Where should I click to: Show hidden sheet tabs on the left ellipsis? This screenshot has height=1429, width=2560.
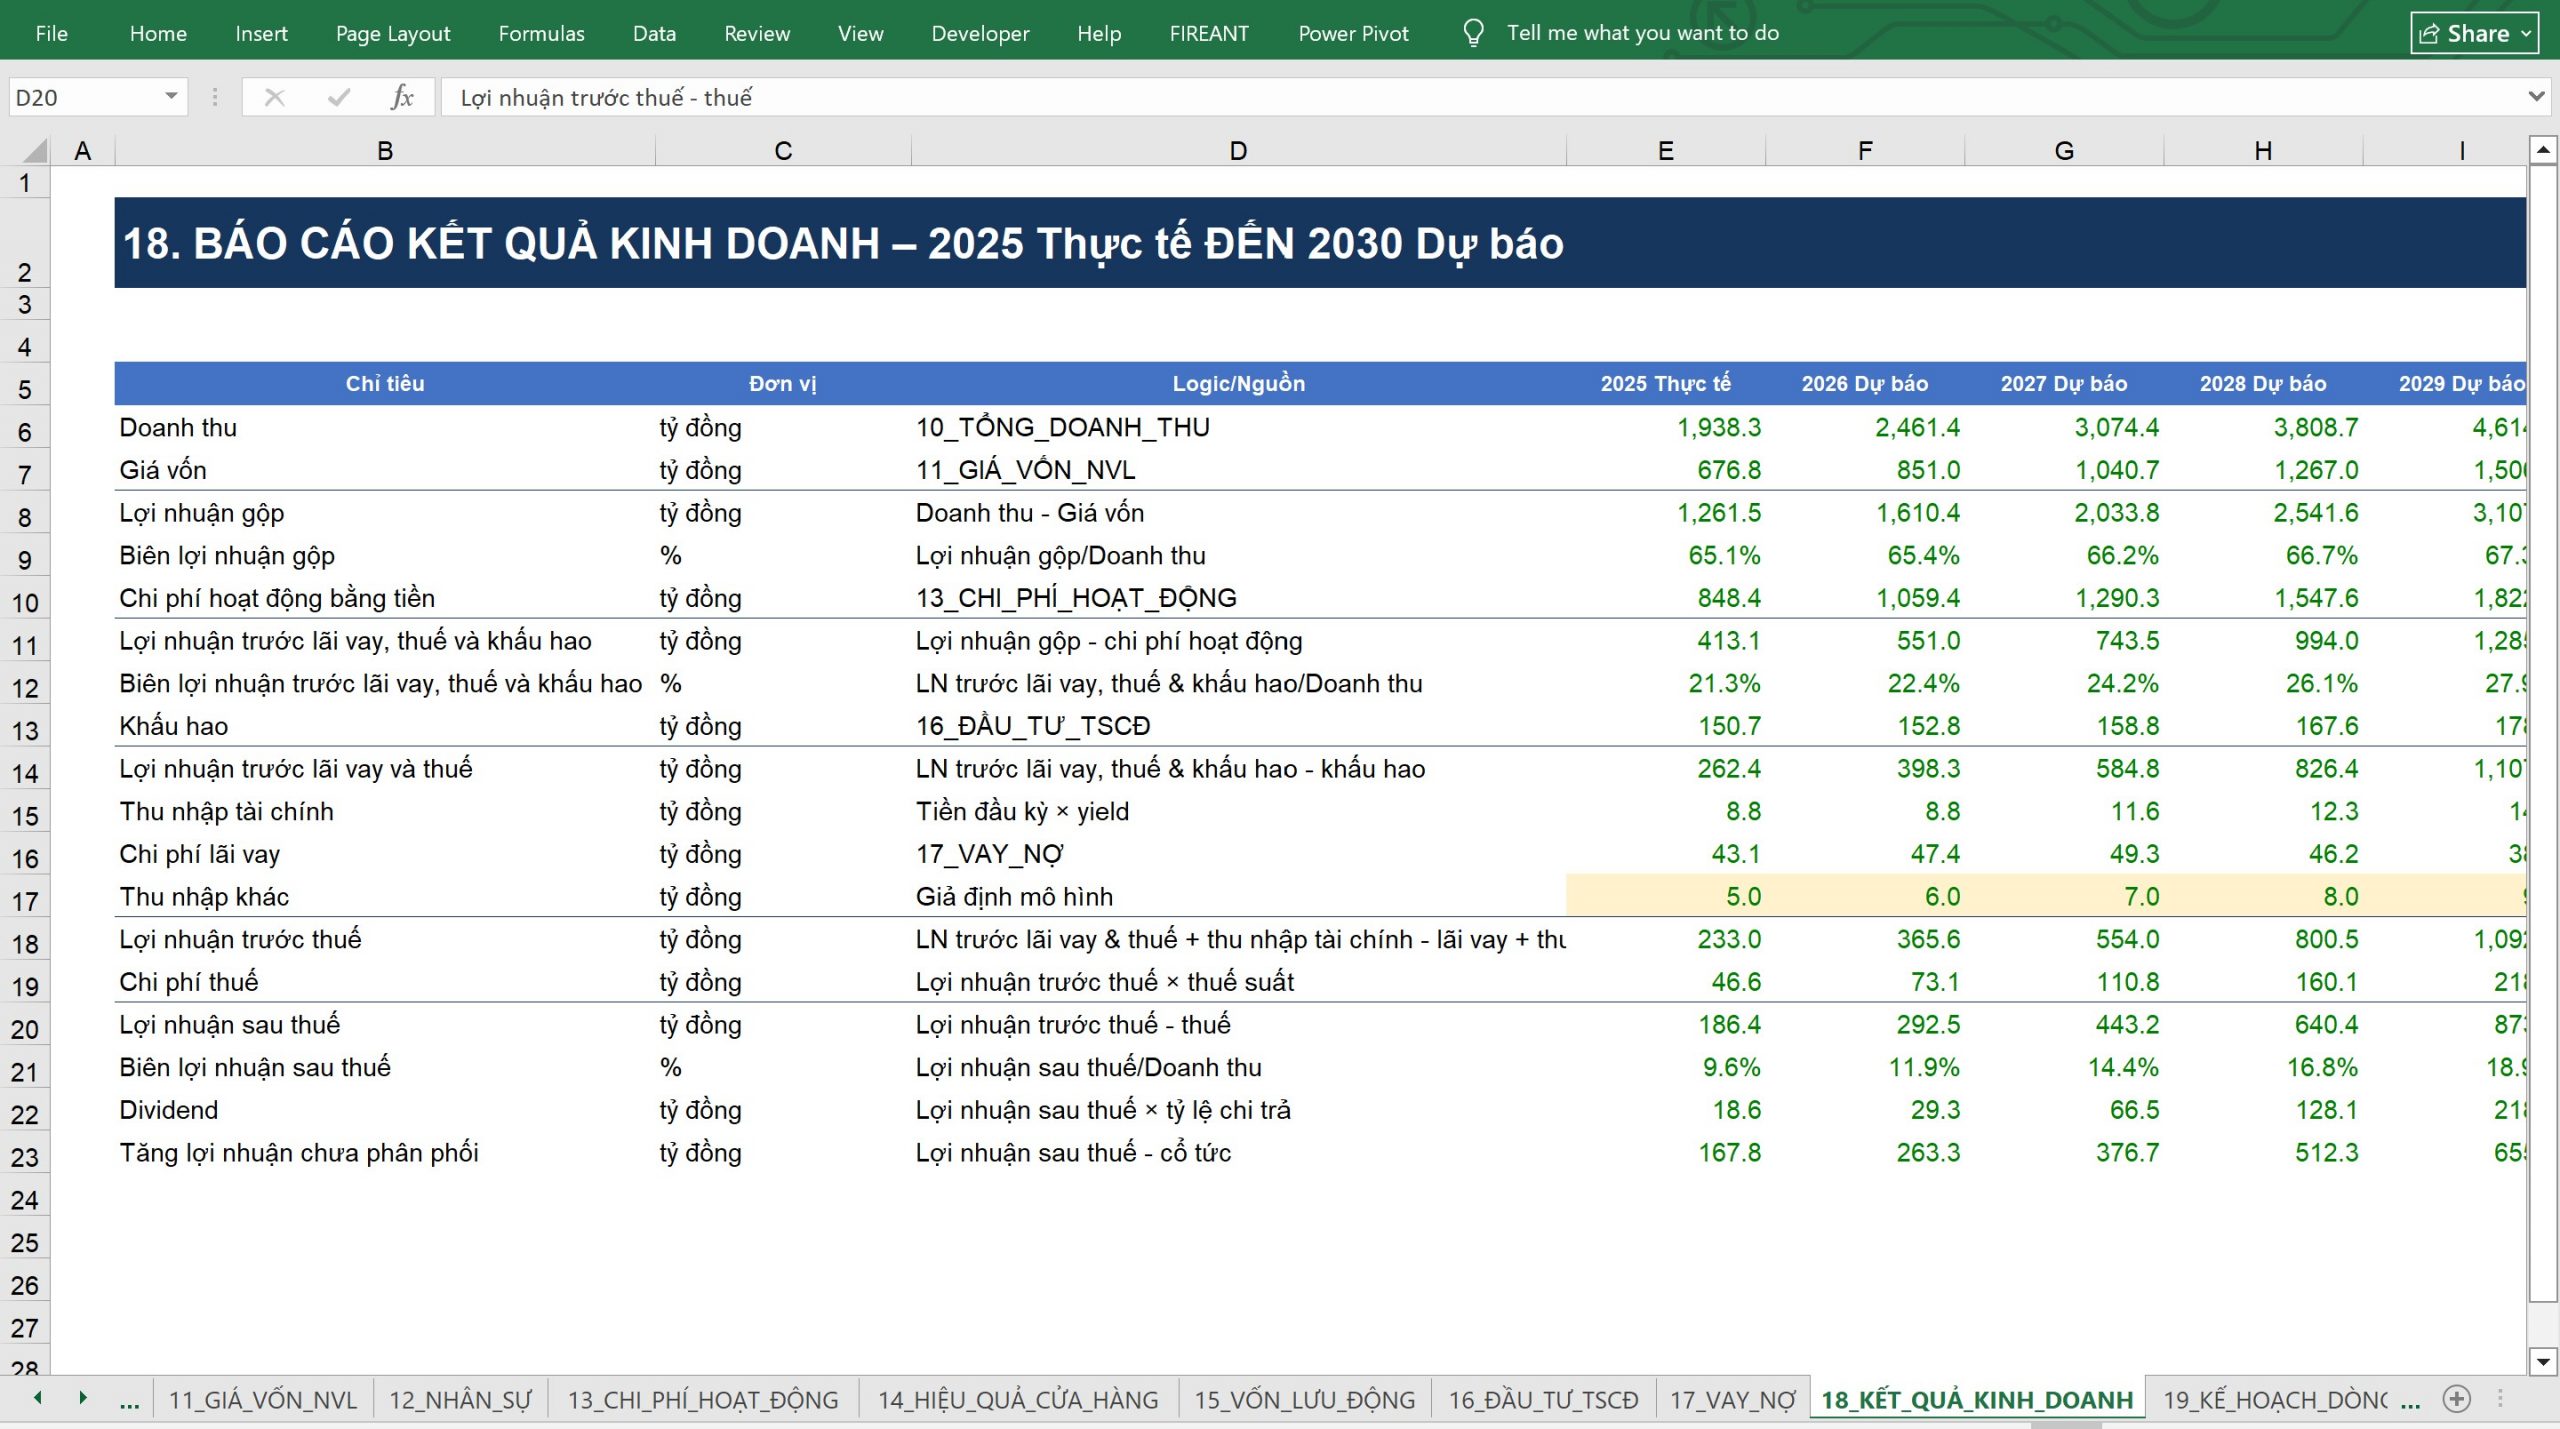click(129, 1400)
